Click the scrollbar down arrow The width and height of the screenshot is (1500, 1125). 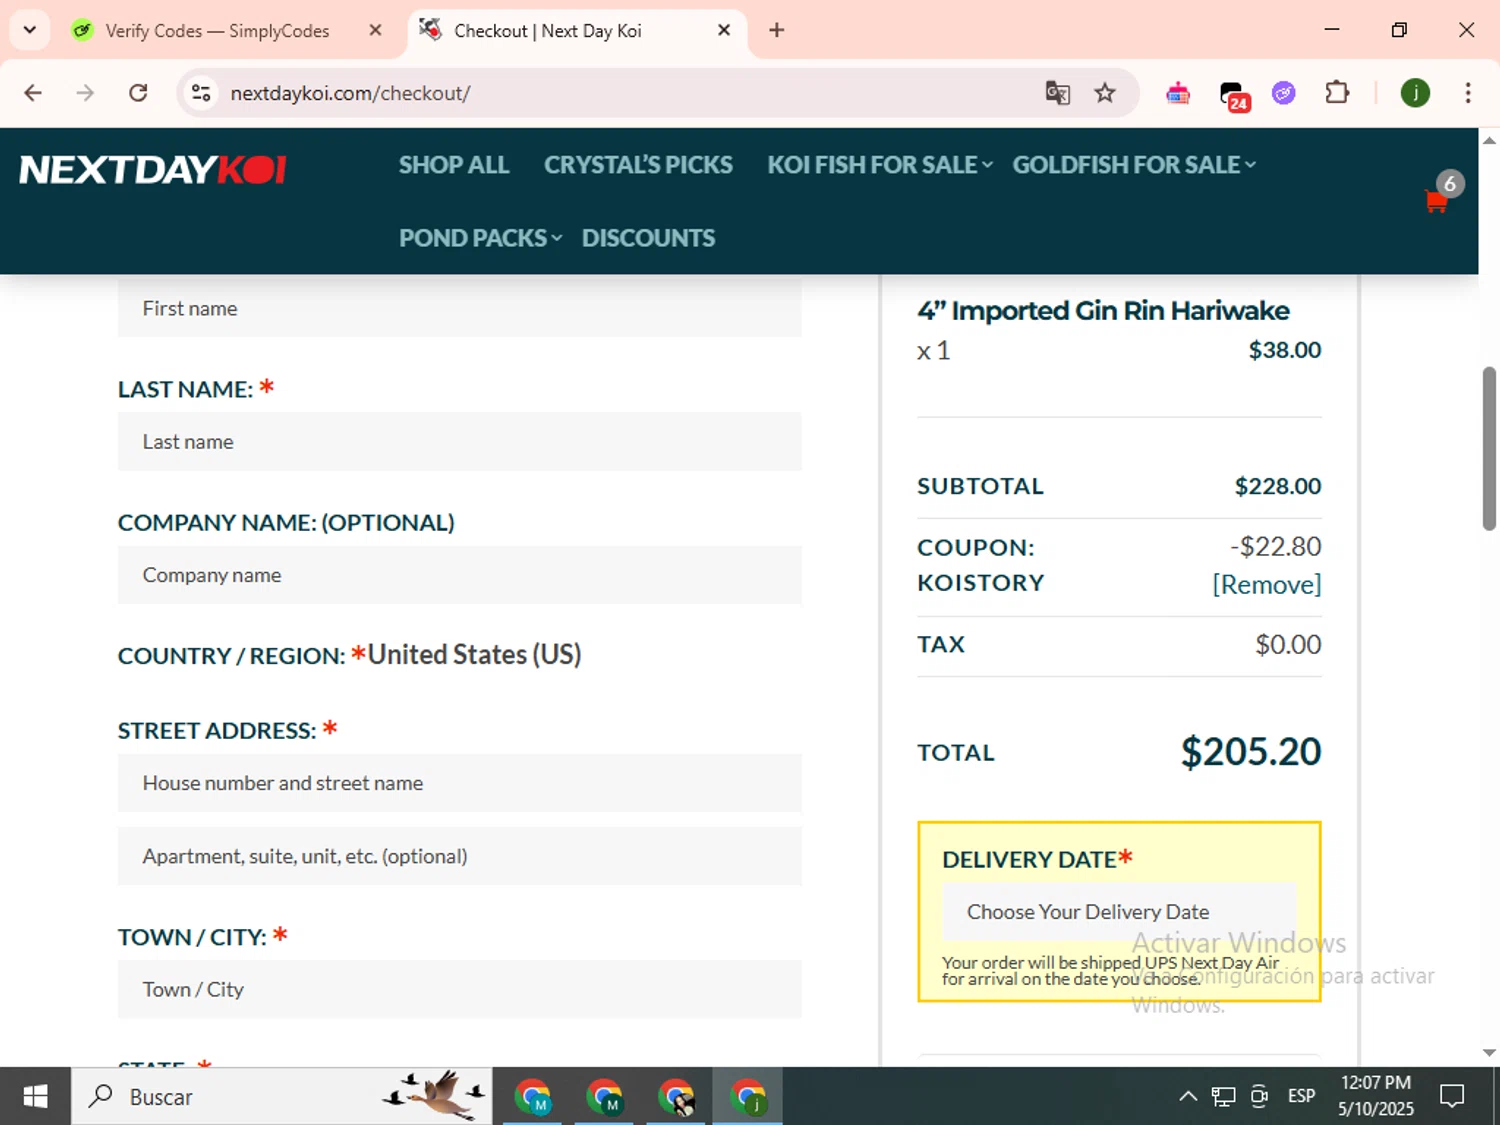pyautogui.click(x=1489, y=1052)
